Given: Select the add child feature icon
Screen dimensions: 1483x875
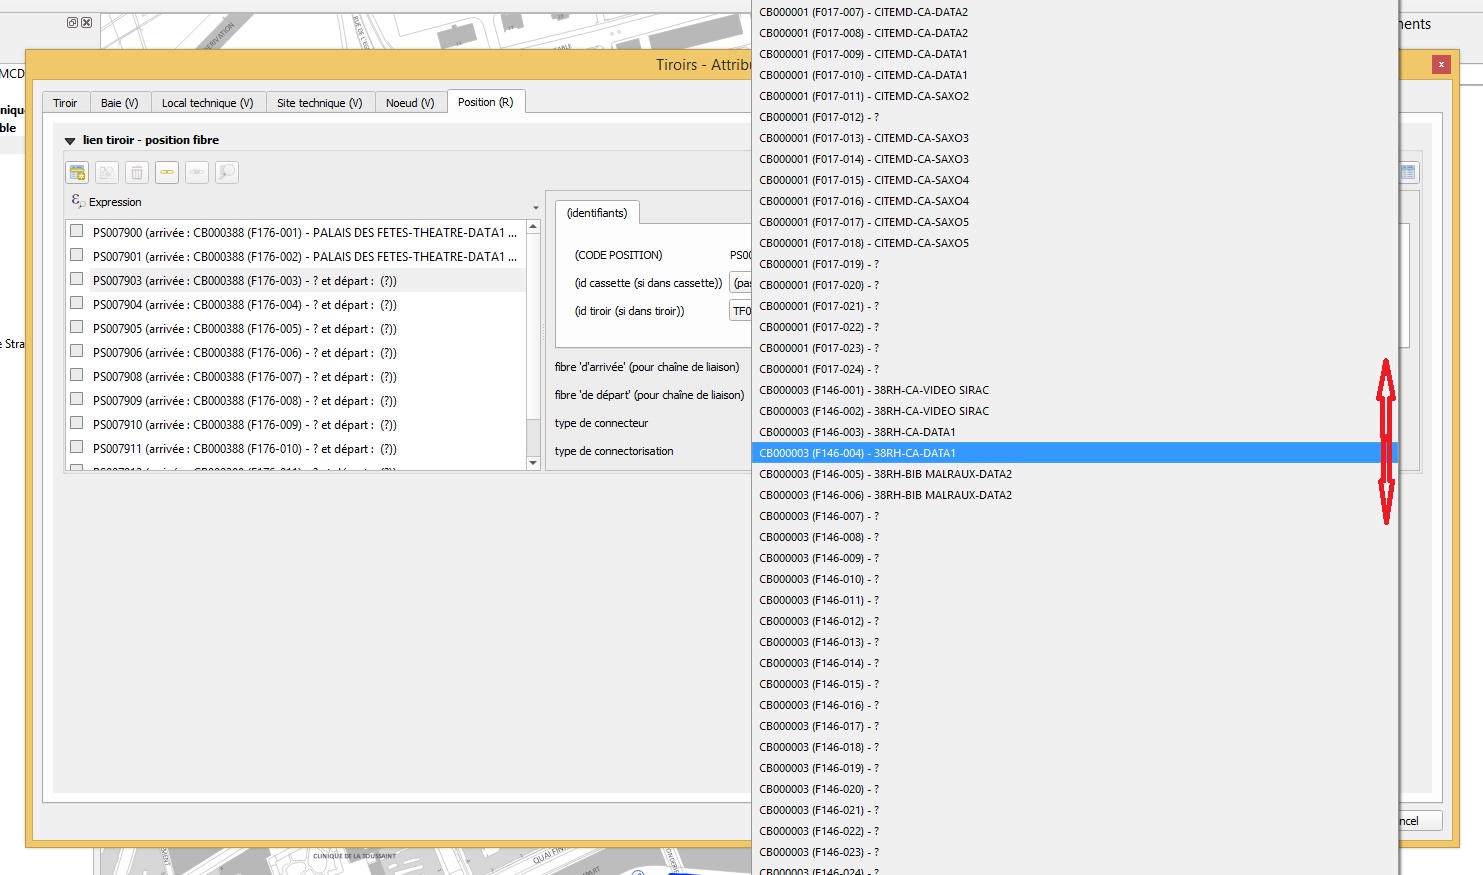Looking at the screenshot, I should (x=107, y=172).
